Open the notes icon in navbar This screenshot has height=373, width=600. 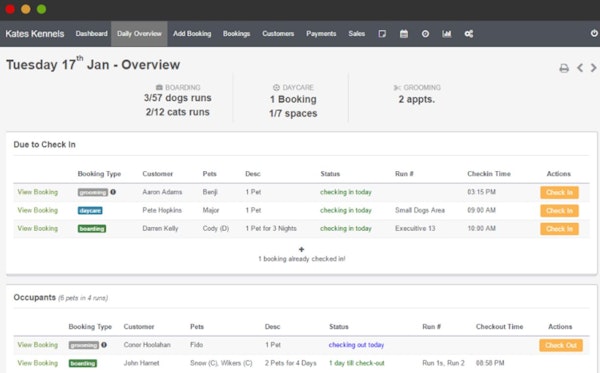(x=382, y=34)
